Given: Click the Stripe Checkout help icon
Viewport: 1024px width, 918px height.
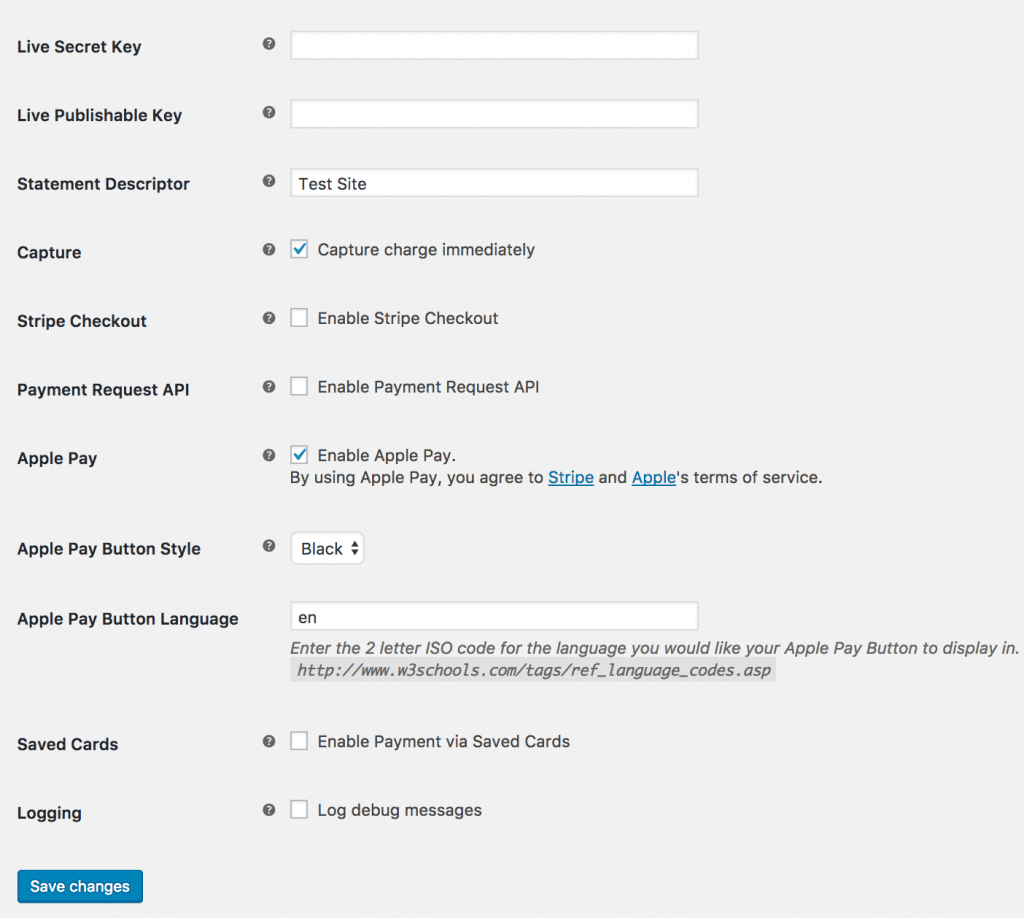Looking at the screenshot, I should point(269,318).
